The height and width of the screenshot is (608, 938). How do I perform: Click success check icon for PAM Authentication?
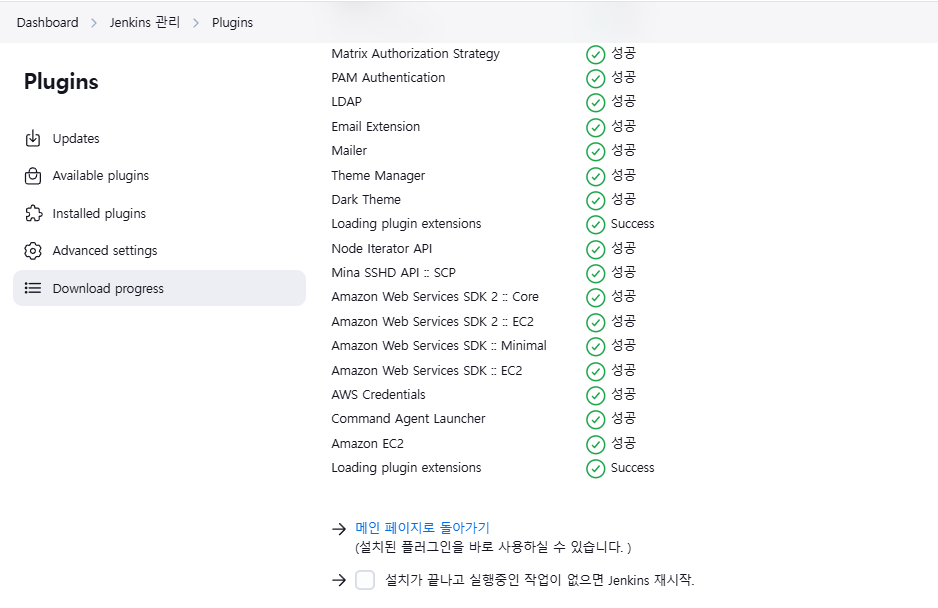coord(595,78)
